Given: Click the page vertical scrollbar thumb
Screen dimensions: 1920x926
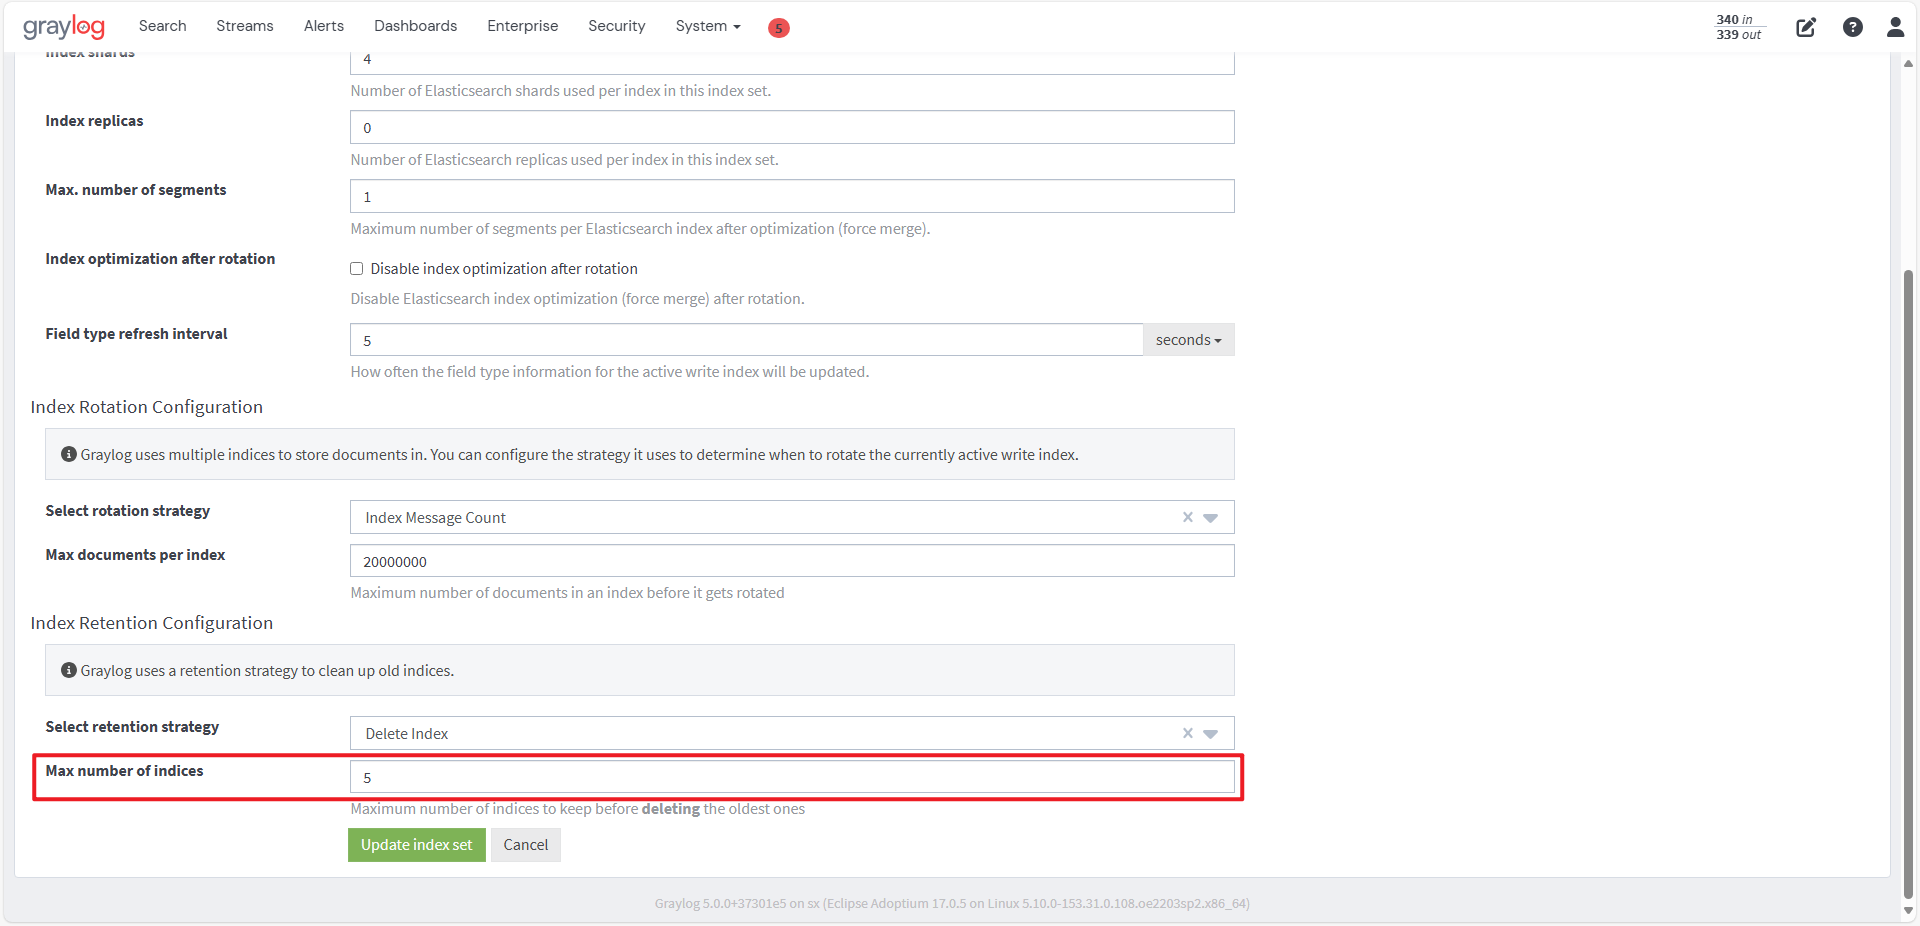Looking at the screenshot, I should [x=1908, y=585].
